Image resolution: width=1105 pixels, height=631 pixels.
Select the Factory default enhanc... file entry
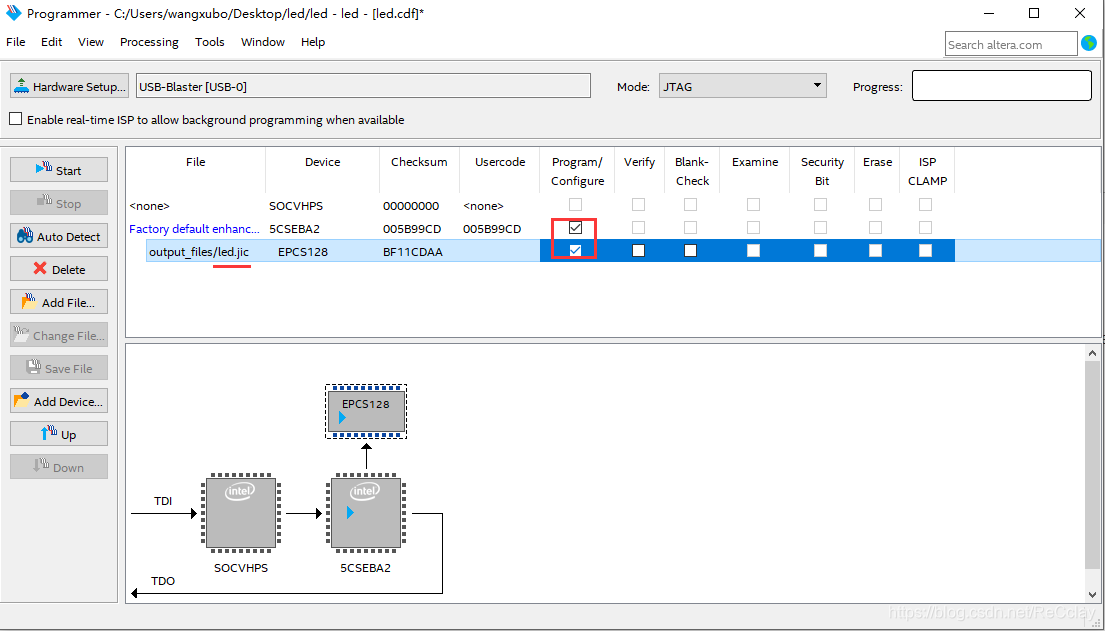tap(194, 228)
